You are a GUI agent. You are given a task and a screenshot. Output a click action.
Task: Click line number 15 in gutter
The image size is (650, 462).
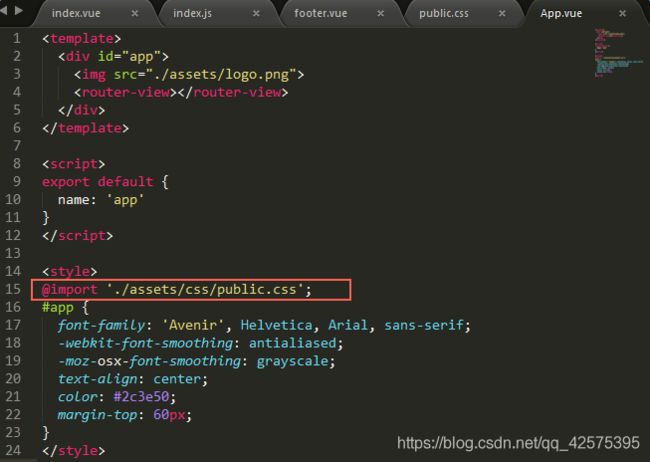(14, 290)
